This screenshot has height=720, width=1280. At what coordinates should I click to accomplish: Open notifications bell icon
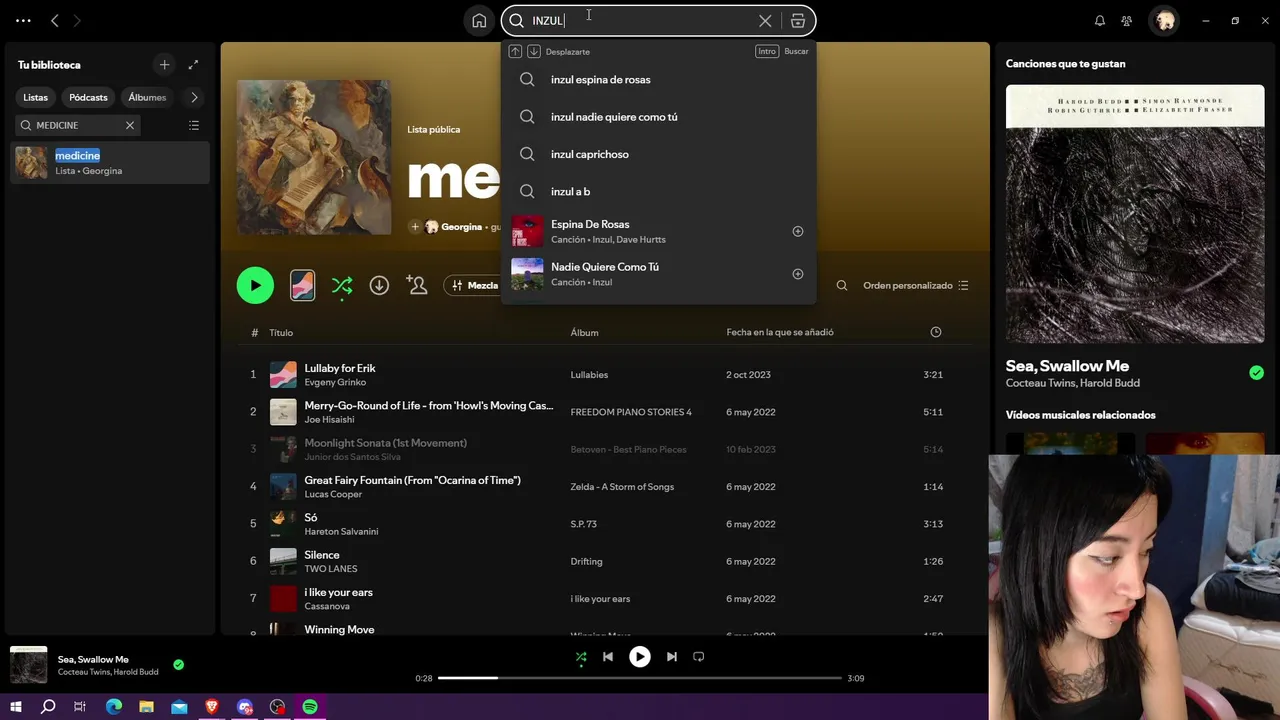[1100, 21]
